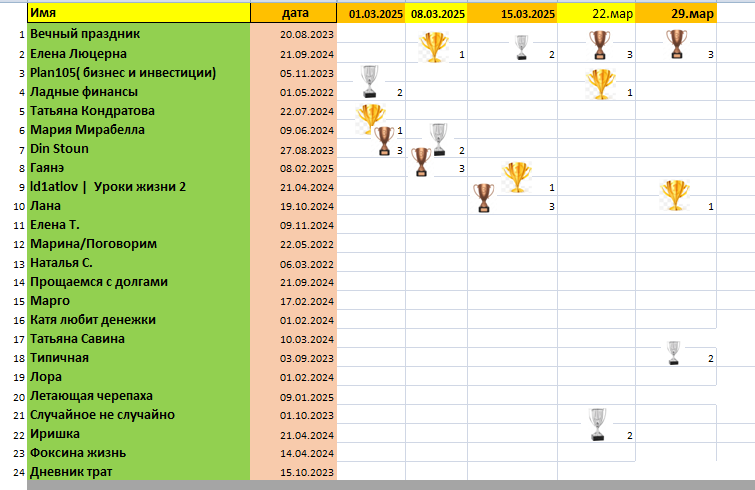The width and height of the screenshot is (755, 490).
Task: Pick the silver trophy in the 15.03.2025 column
Action: (x=521, y=47)
